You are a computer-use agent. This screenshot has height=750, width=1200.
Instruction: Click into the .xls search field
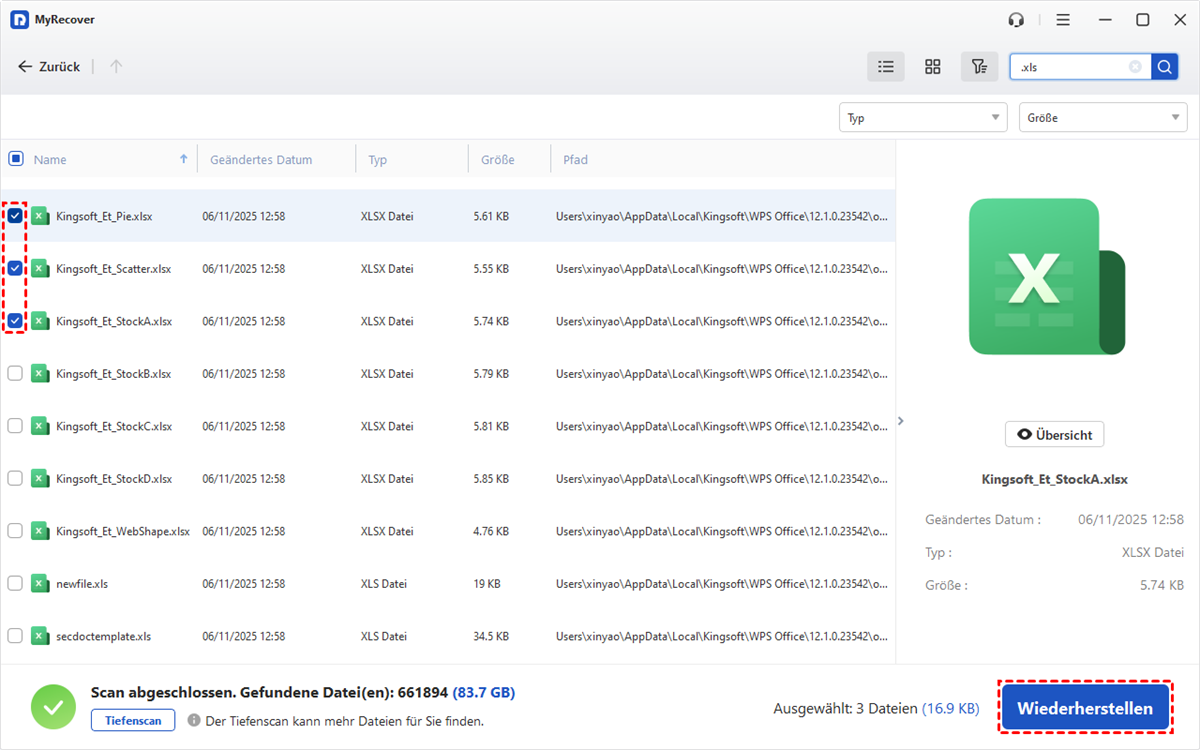(x=1070, y=67)
